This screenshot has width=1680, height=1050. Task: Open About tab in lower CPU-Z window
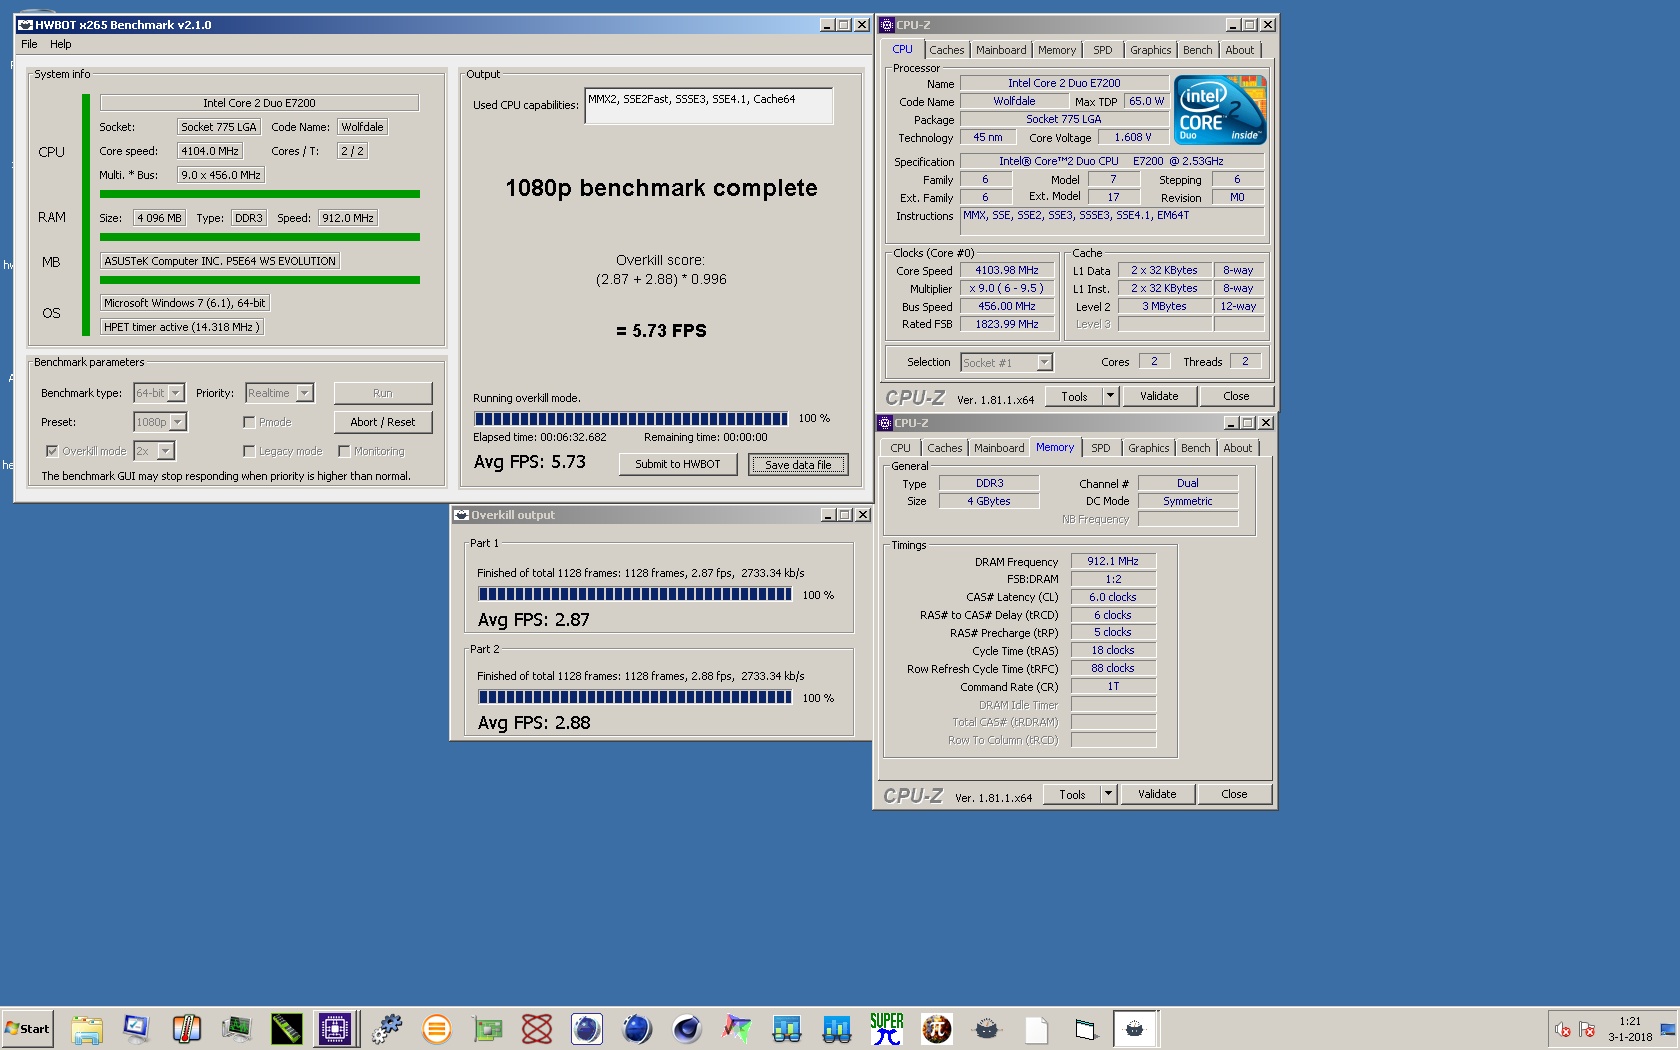[1237, 448]
